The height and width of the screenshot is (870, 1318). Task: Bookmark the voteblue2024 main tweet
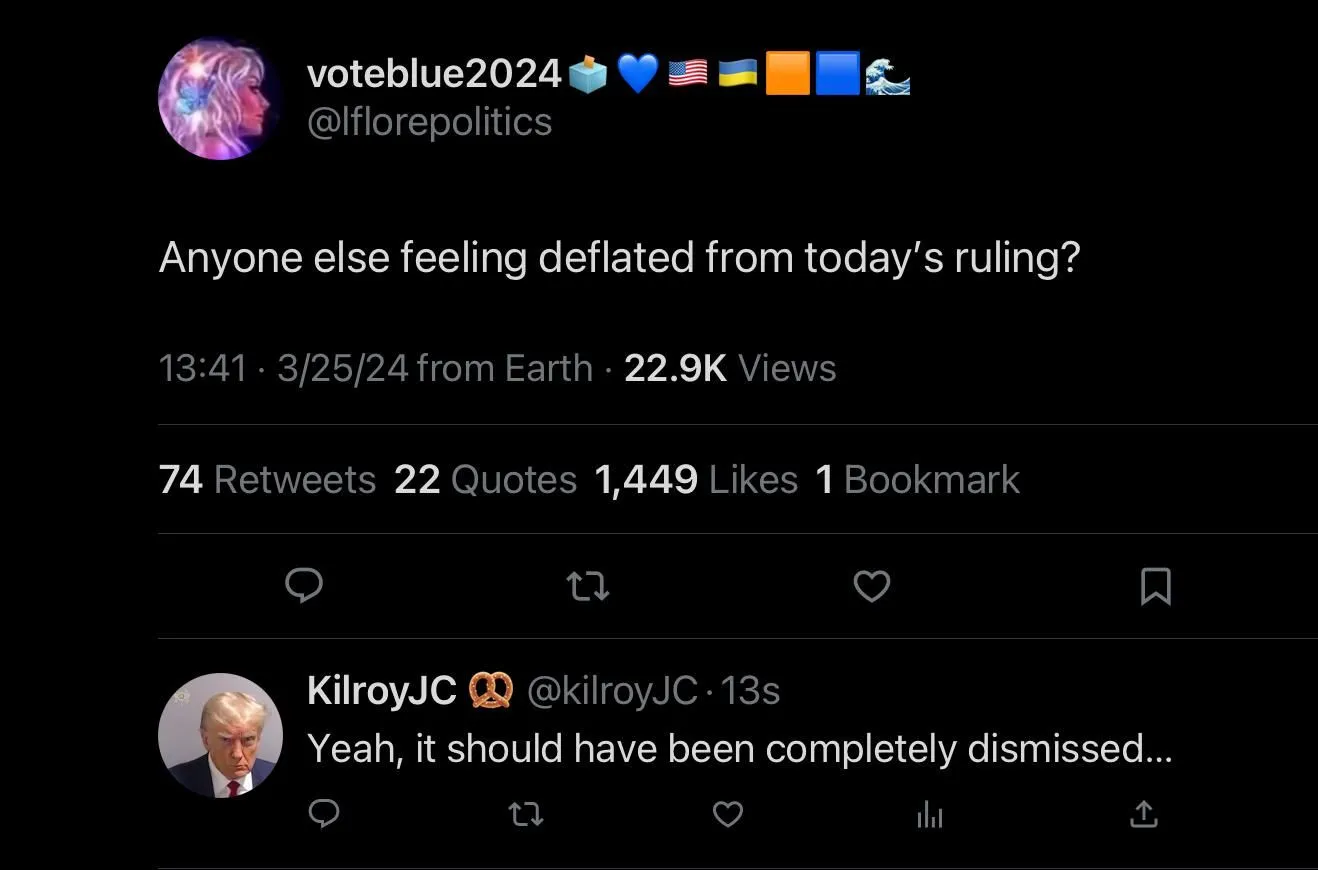[x=1155, y=586]
